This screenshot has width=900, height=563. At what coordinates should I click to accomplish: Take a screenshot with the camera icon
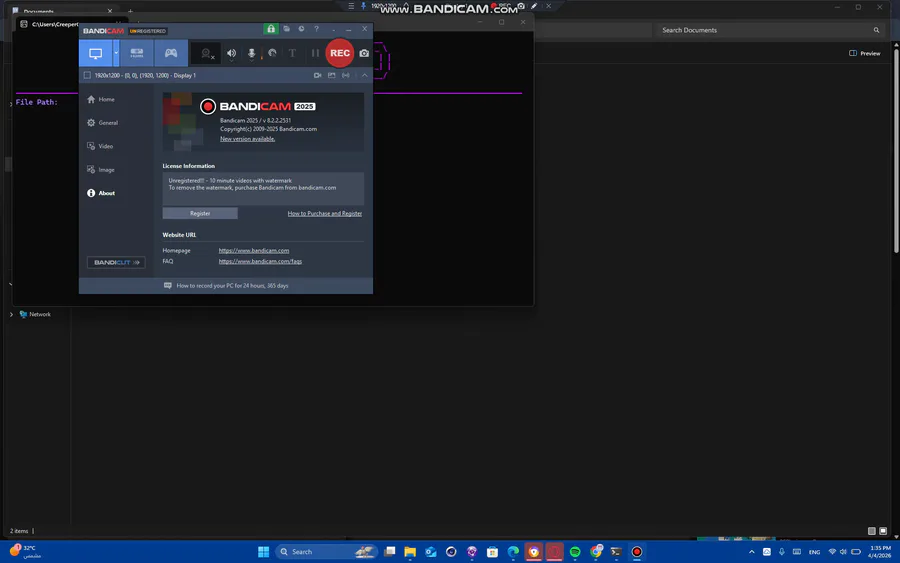click(x=364, y=53)
